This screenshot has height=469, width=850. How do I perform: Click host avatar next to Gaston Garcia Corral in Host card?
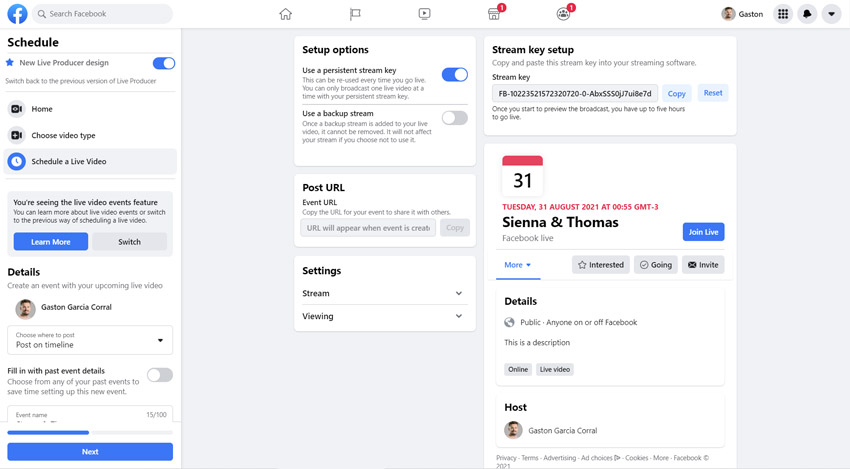[x=513, y=431]
